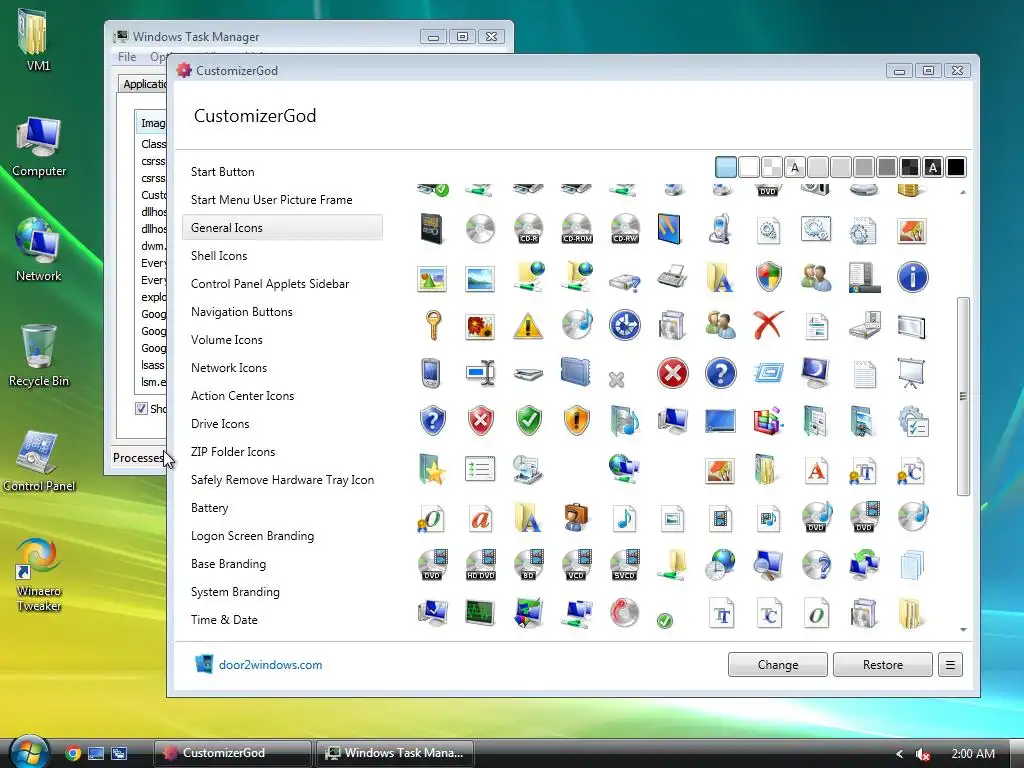
Task: Select Battery category
Action: pos(210,508)
